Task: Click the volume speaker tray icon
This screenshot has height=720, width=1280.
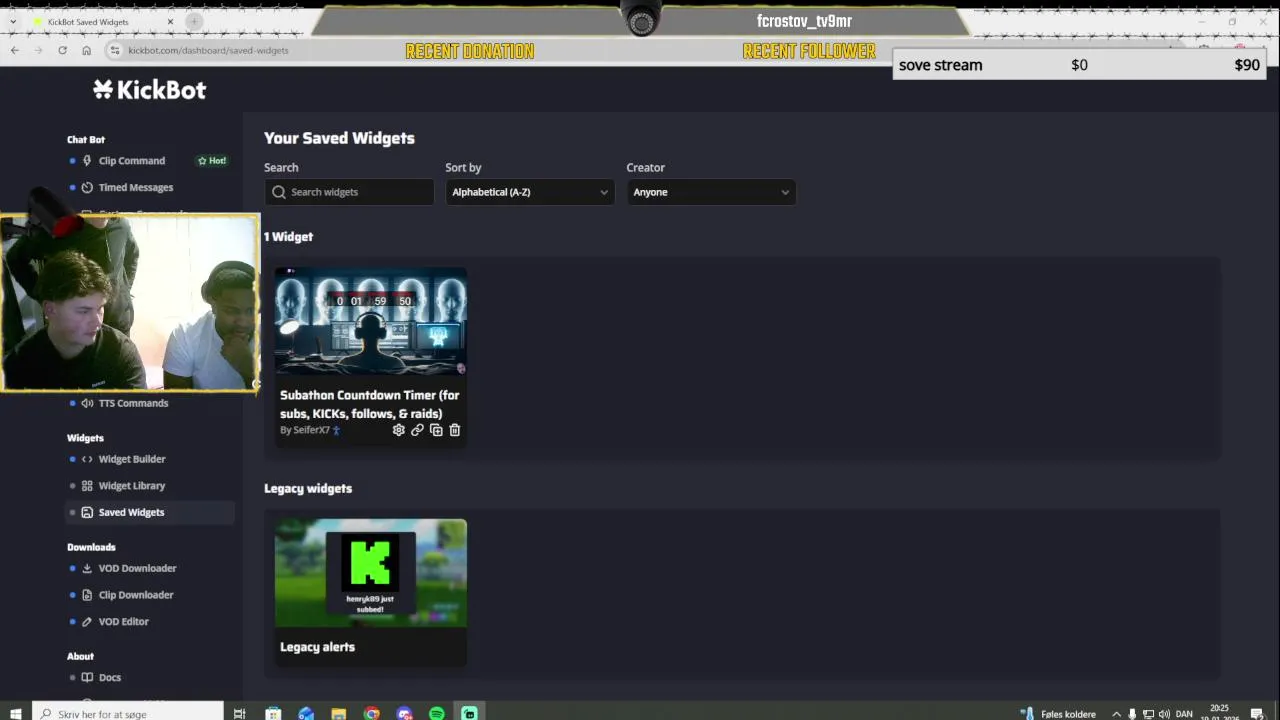Action: 1164,714
